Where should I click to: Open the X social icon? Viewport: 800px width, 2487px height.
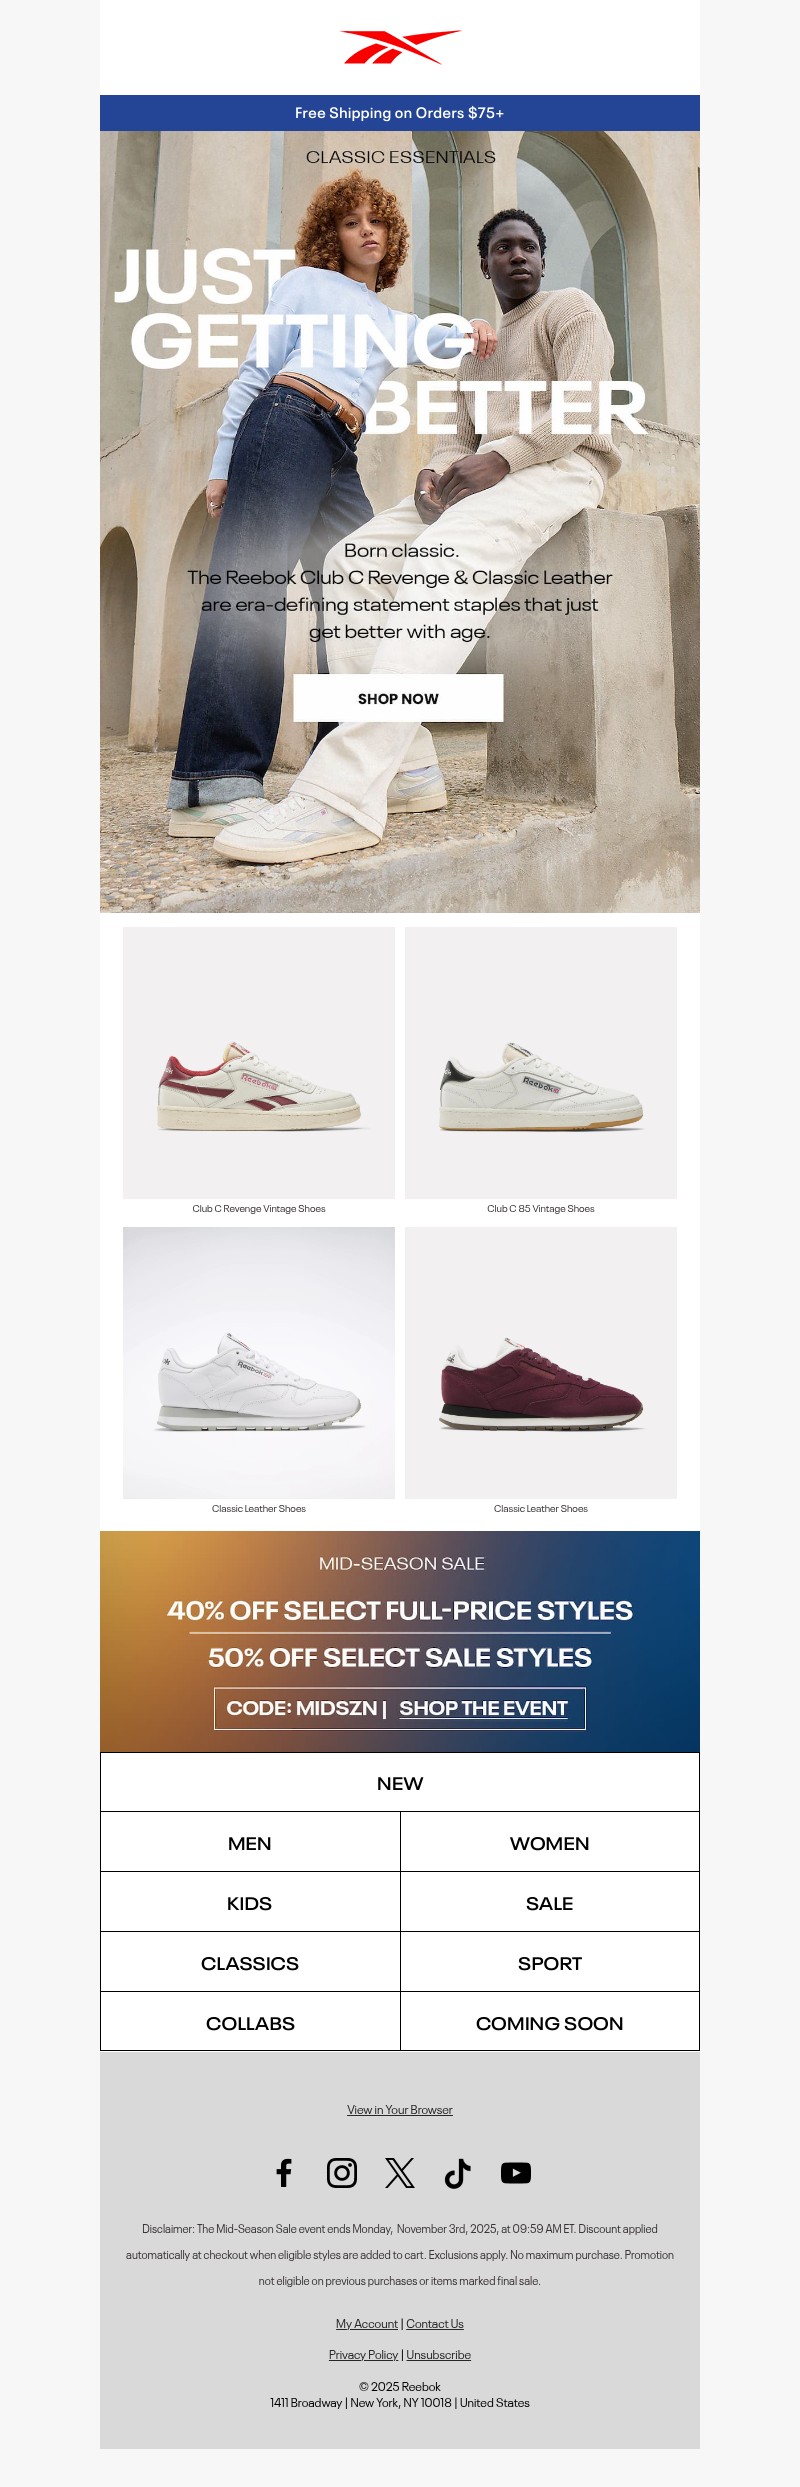point(400,2173)
